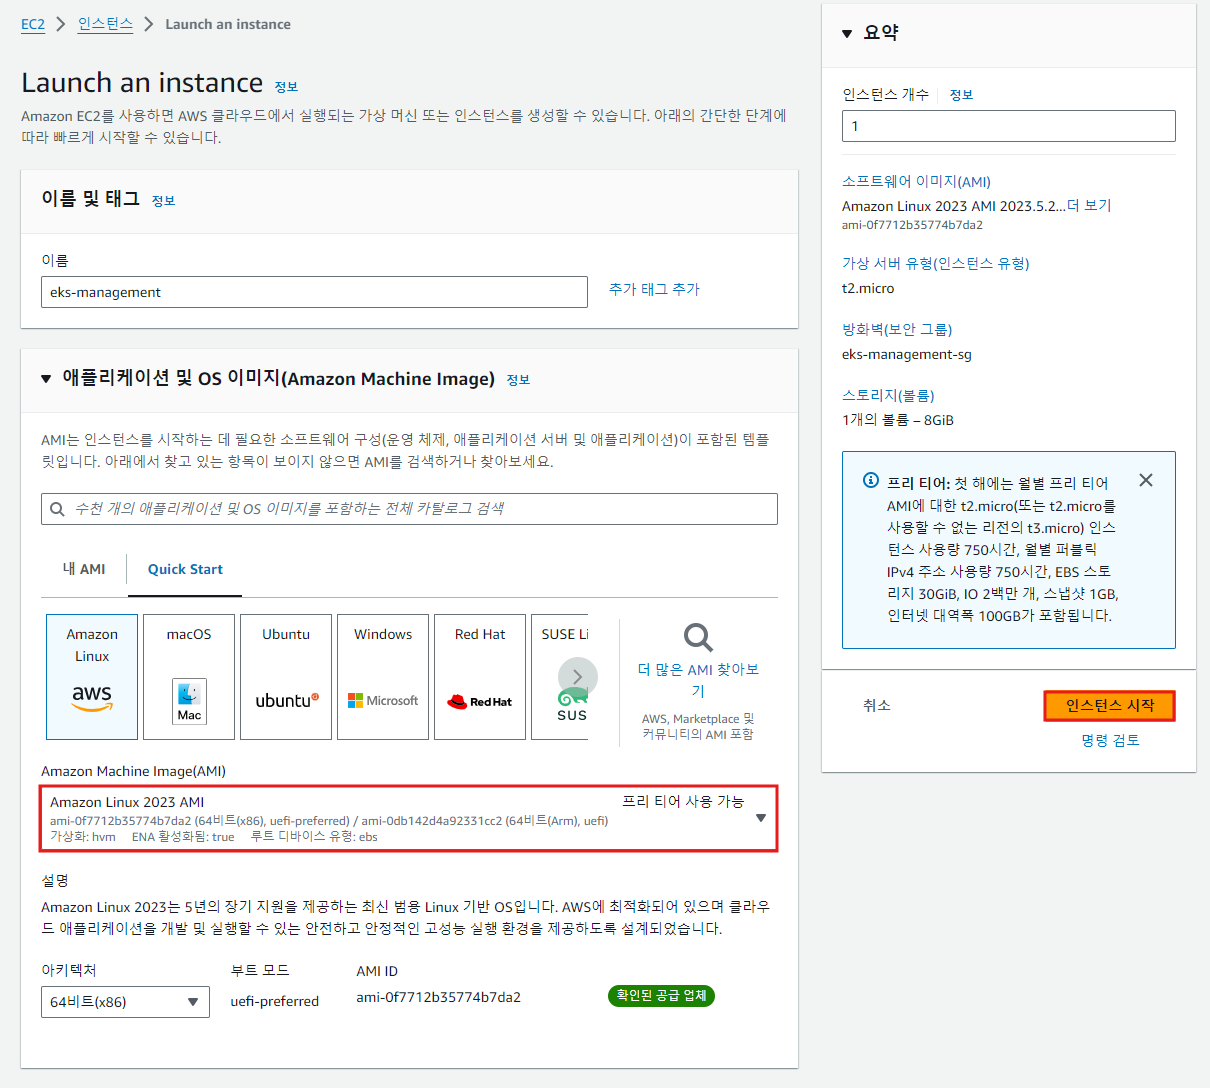Open the 더 많은 AMI 찾아보기 link
This screenshot has height=1088, width=1210.
pos(698,680)
